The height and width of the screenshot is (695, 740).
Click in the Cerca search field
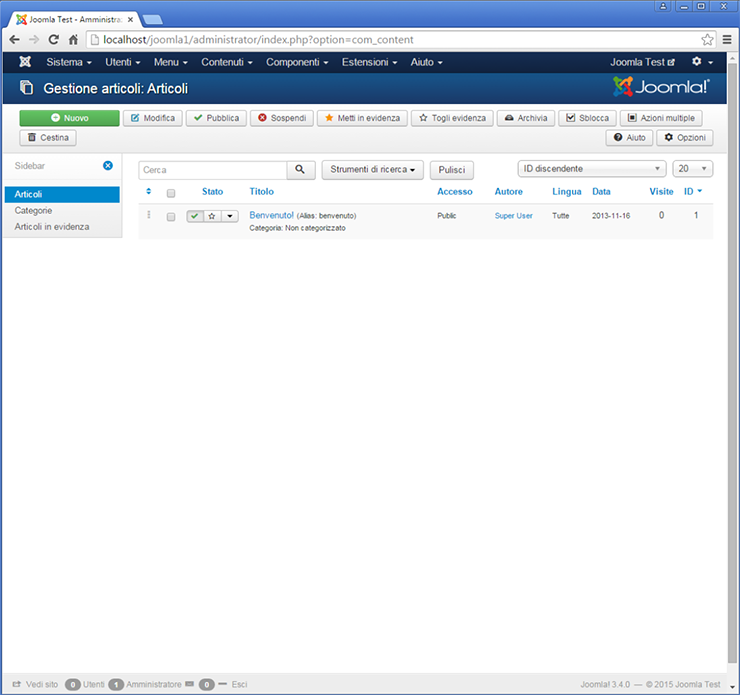tap(212, 170)
